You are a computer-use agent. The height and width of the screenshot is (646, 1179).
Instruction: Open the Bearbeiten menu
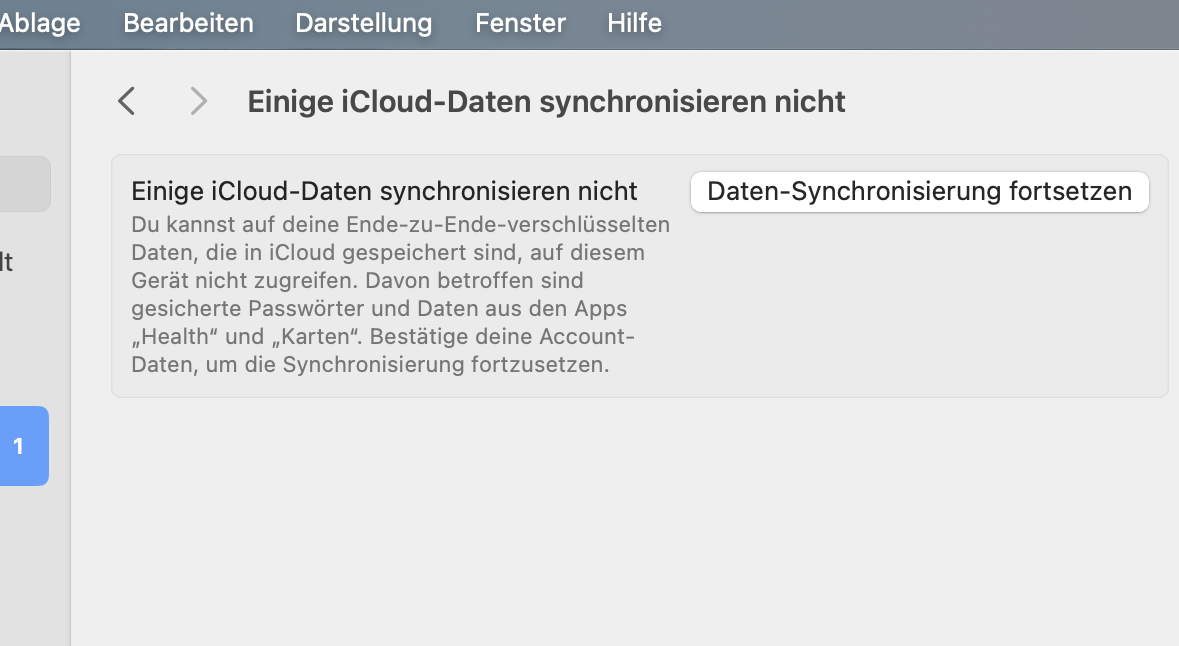coord(188,23)
